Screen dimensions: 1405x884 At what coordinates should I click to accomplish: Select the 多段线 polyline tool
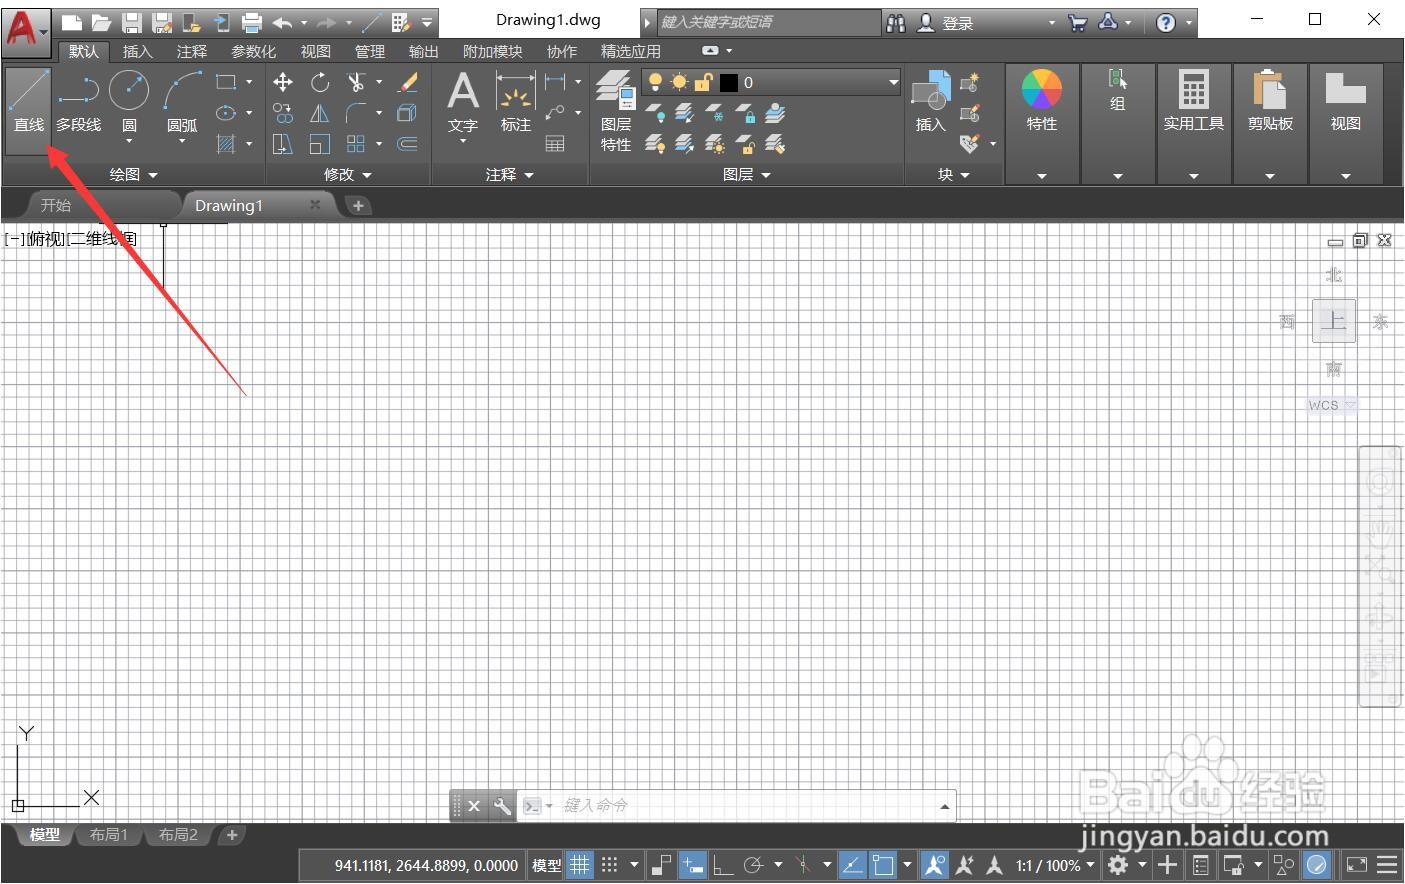point(78,103)
